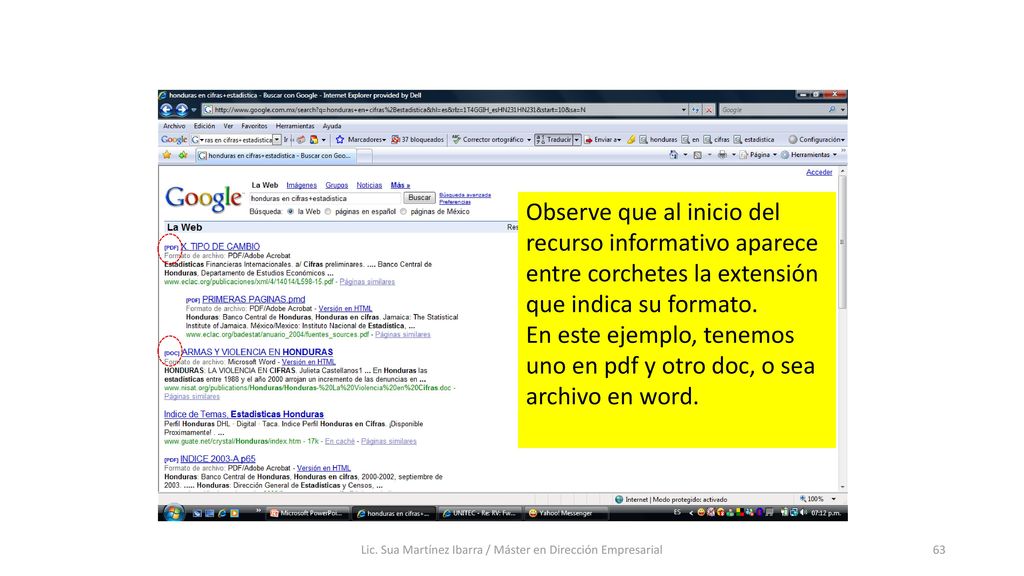Click the search magnifier in the IE search box
The width and height of the screenshot is (1024, 576).
(x=831, y=110)
